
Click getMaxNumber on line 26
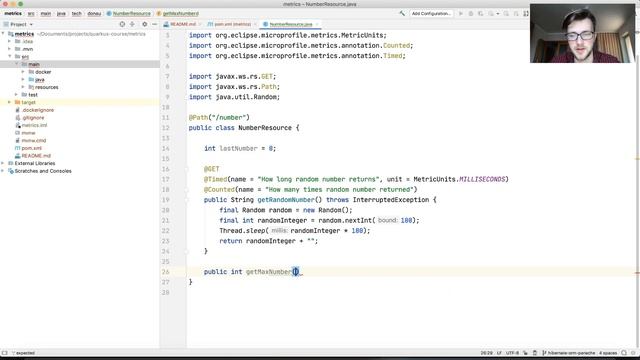click(269, 272)
